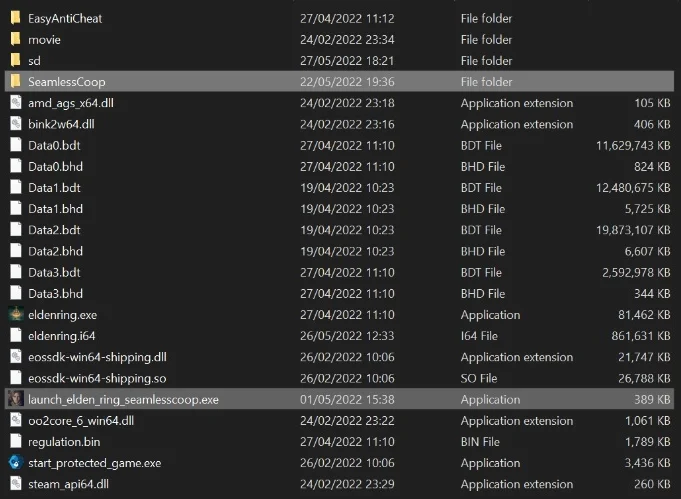Click the SeamlessCoop folder icon
The height and width of the screenshot is (499, 681).
[15, 81]
